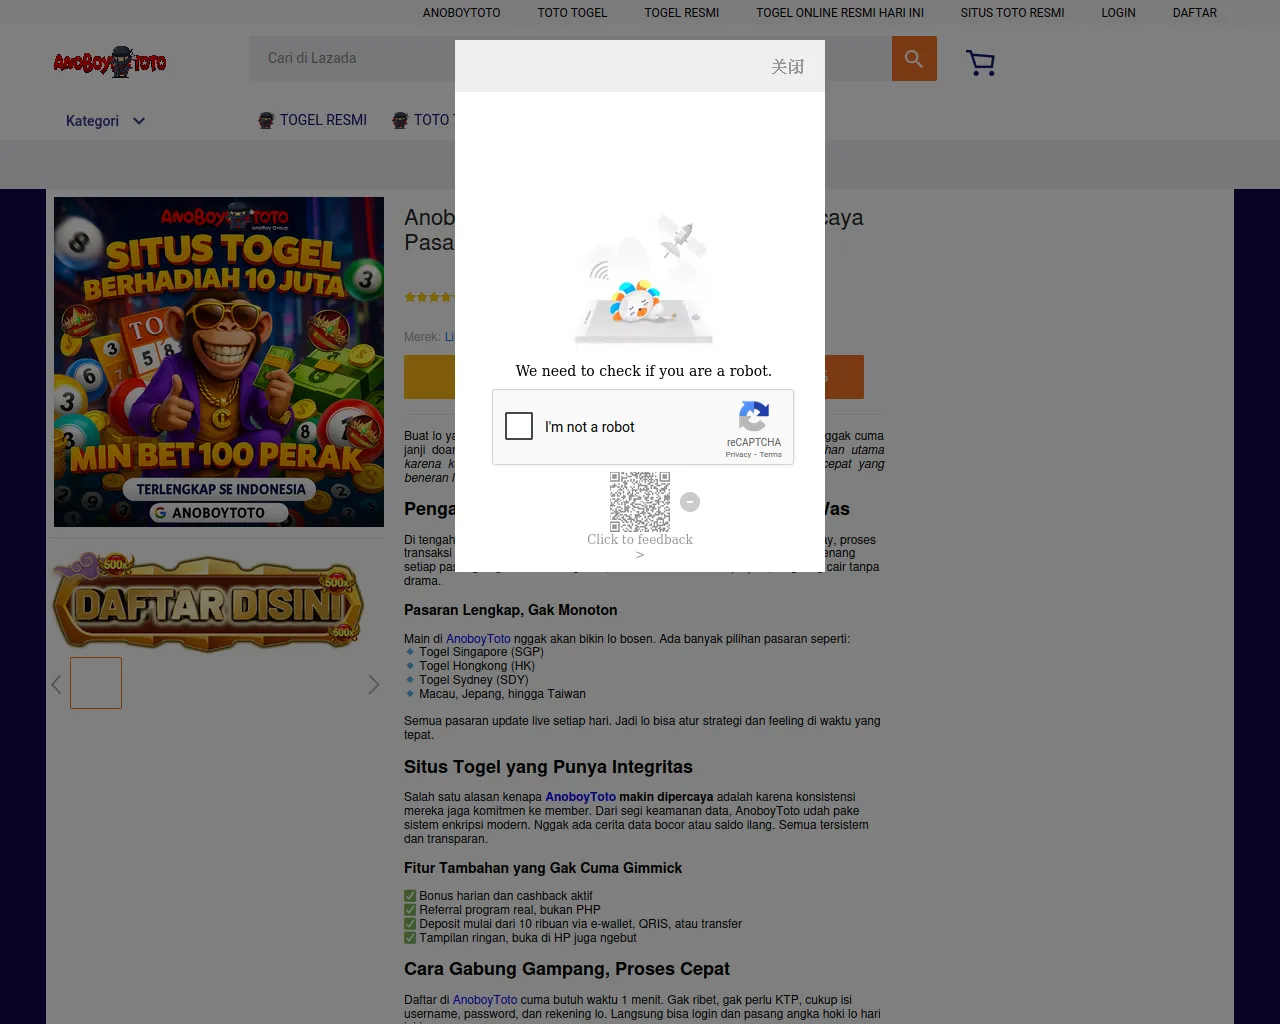Open the shopping cart icon

click(x=981, y=63)
